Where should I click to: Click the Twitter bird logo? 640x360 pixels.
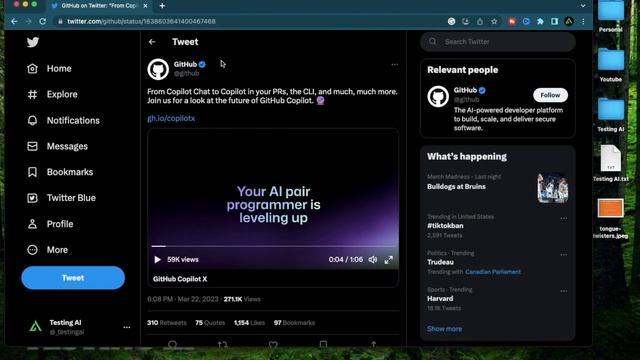pos(33,42)
